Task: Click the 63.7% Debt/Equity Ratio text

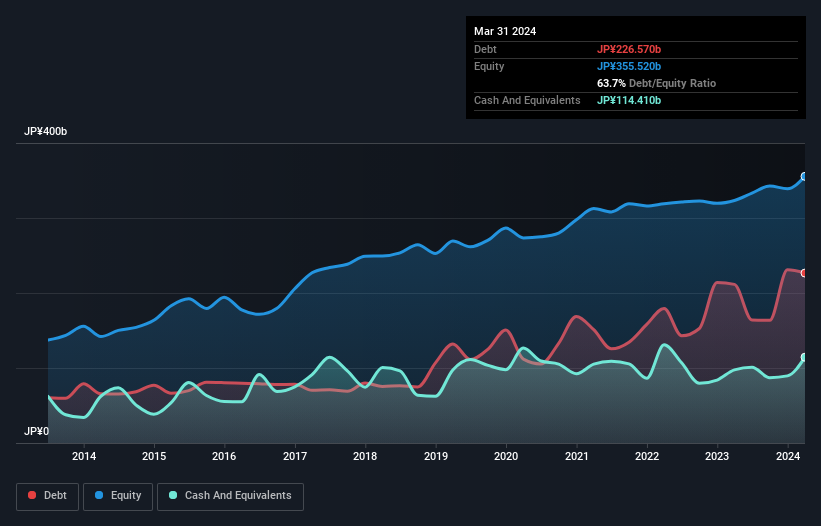Action: coord(656,83)
